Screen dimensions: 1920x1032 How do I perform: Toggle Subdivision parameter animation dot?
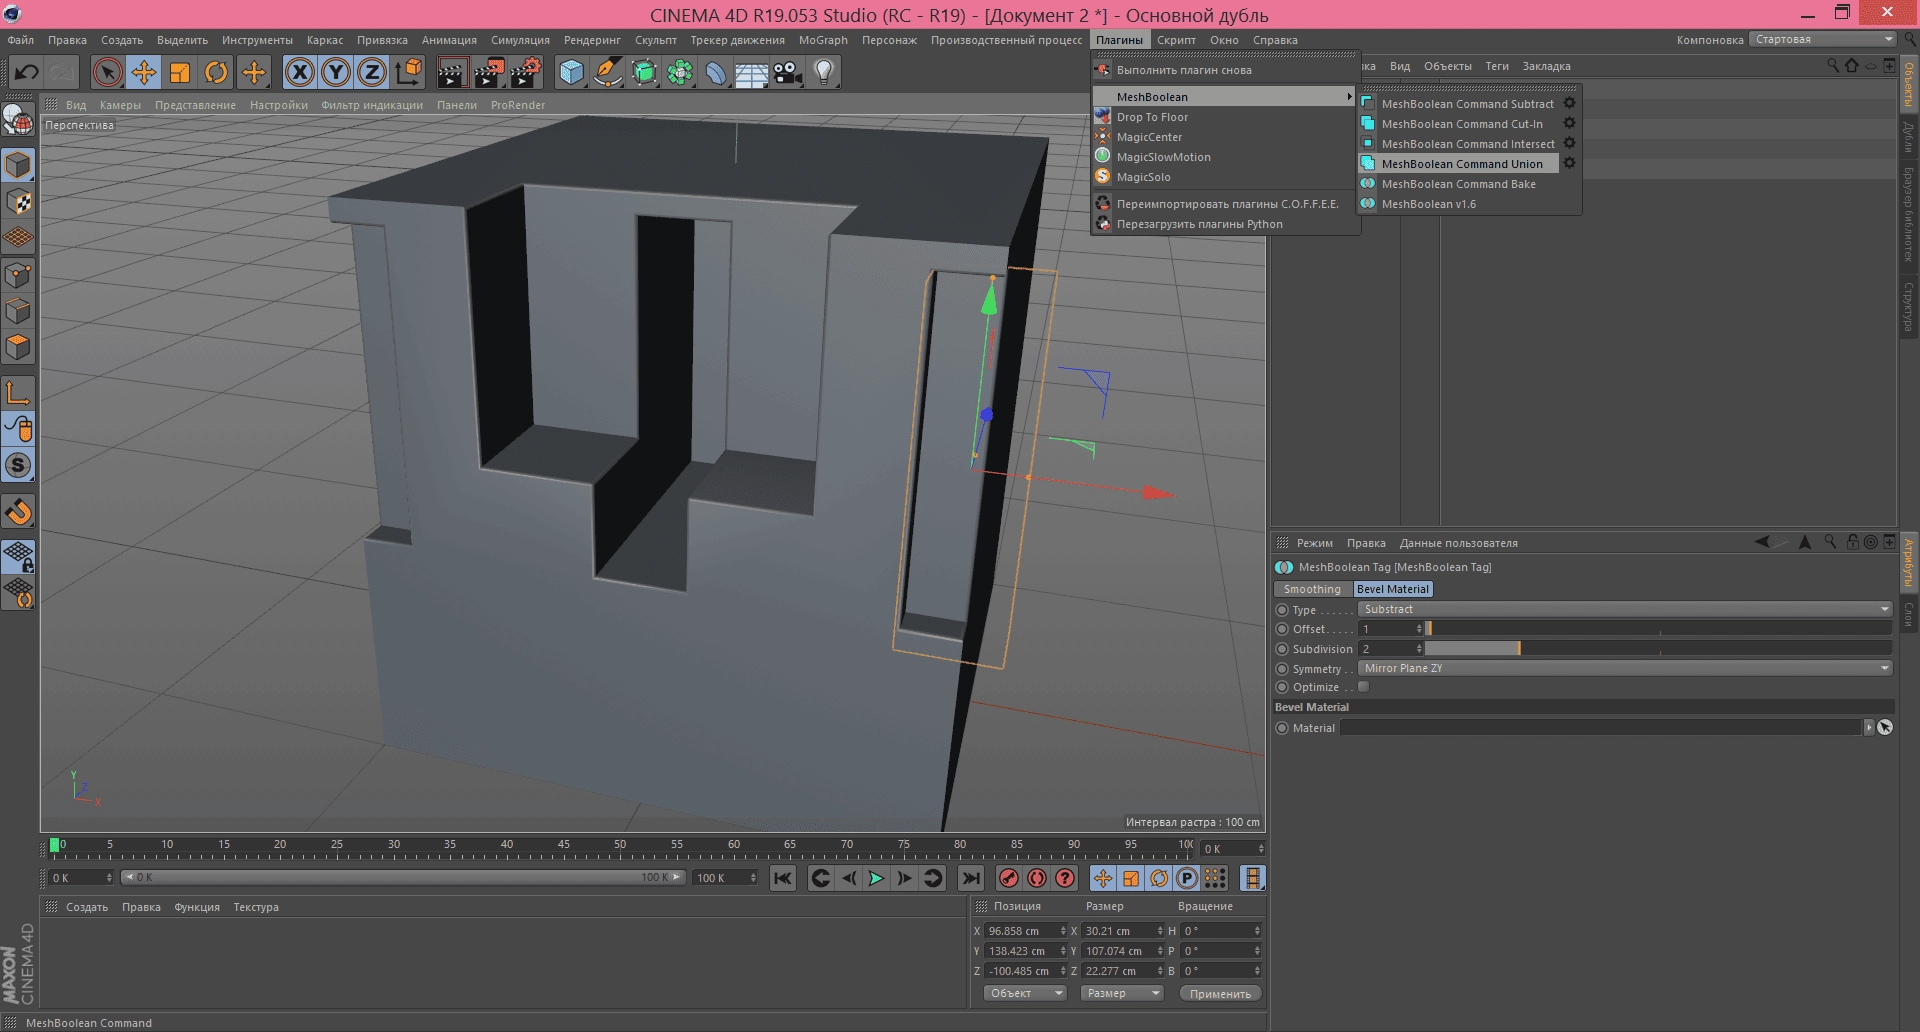point(1282,649)
